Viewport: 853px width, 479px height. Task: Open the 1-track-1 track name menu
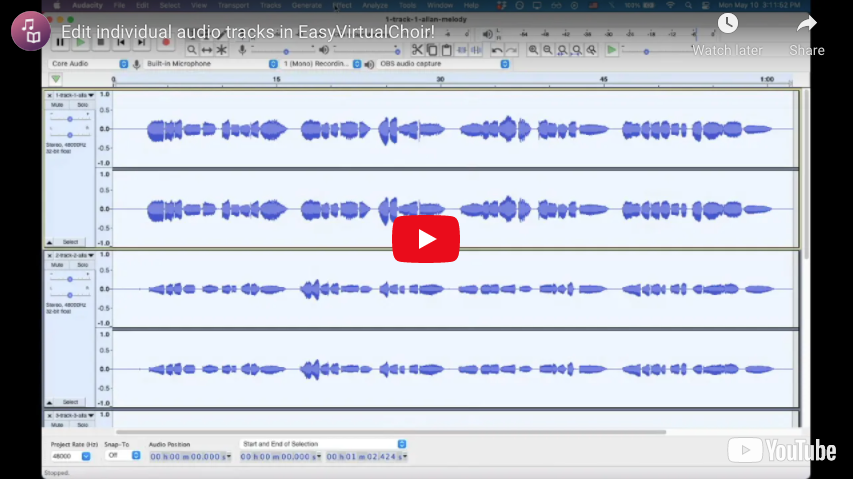coord(74,95)
